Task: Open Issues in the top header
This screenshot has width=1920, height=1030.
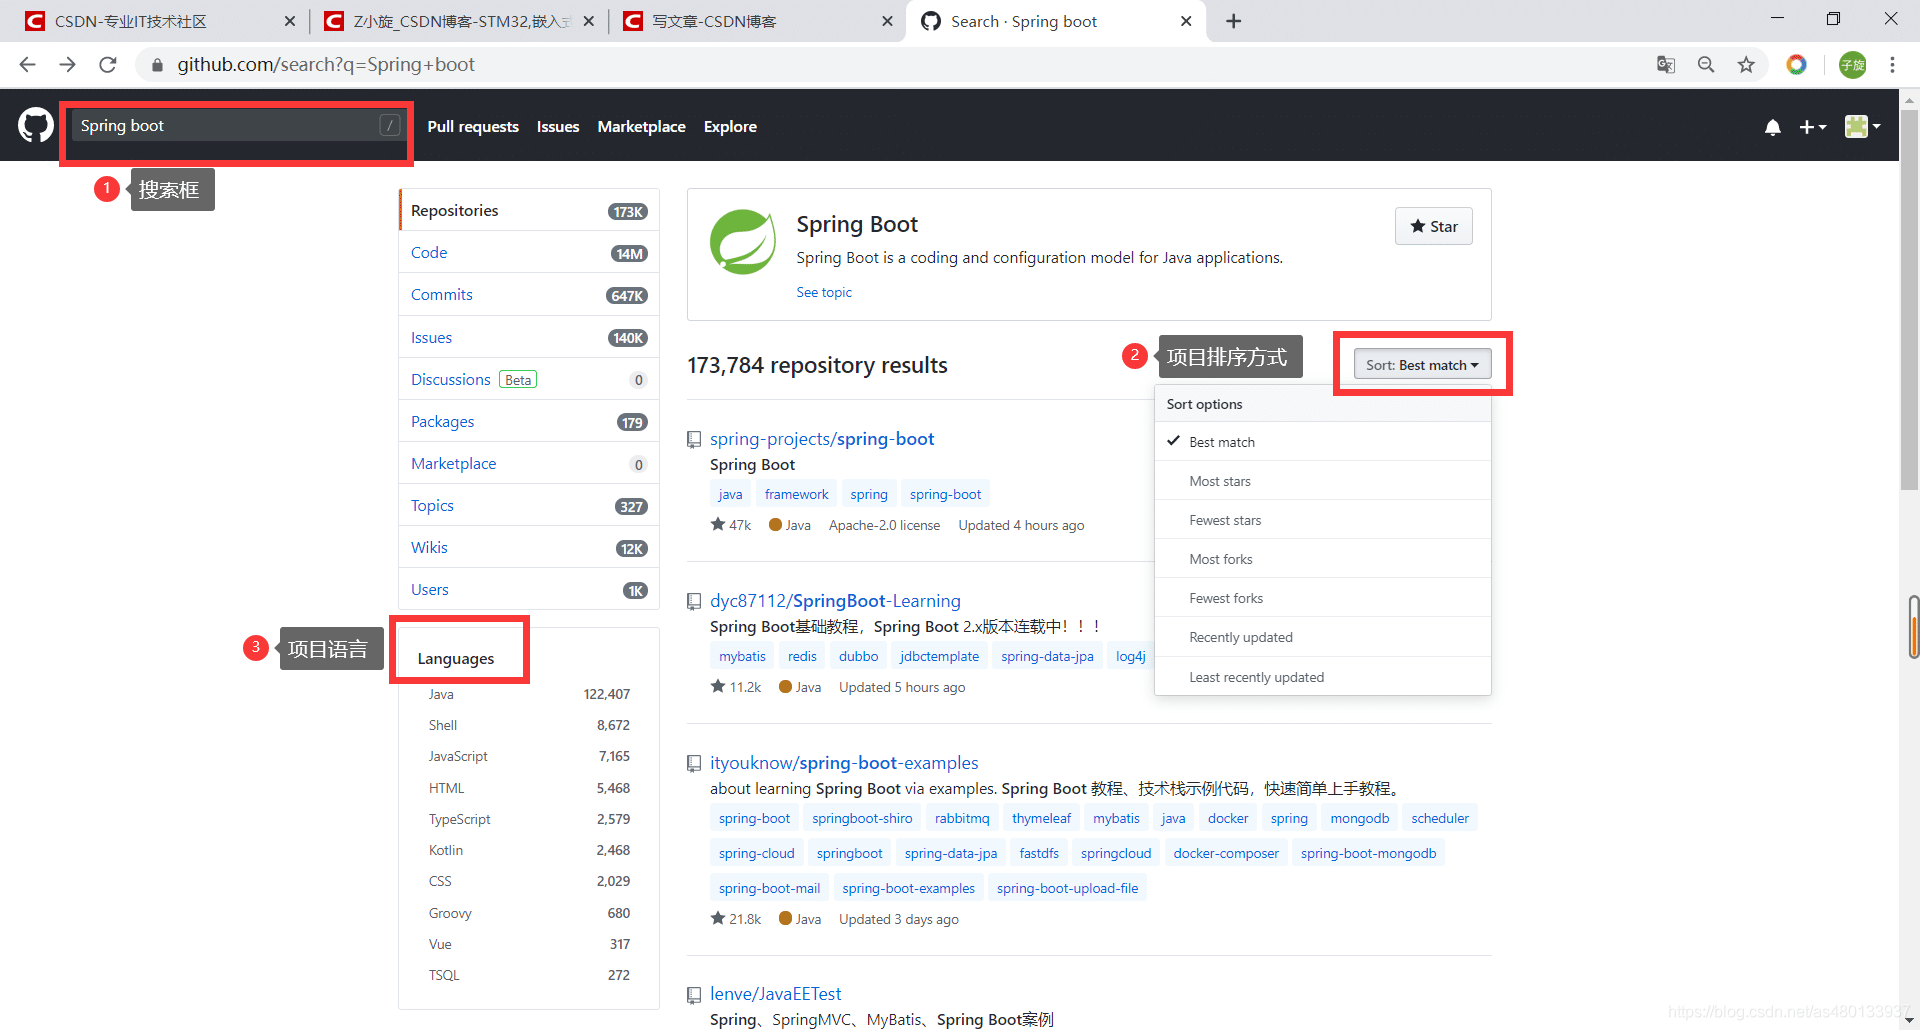Action: coord(558,127)
